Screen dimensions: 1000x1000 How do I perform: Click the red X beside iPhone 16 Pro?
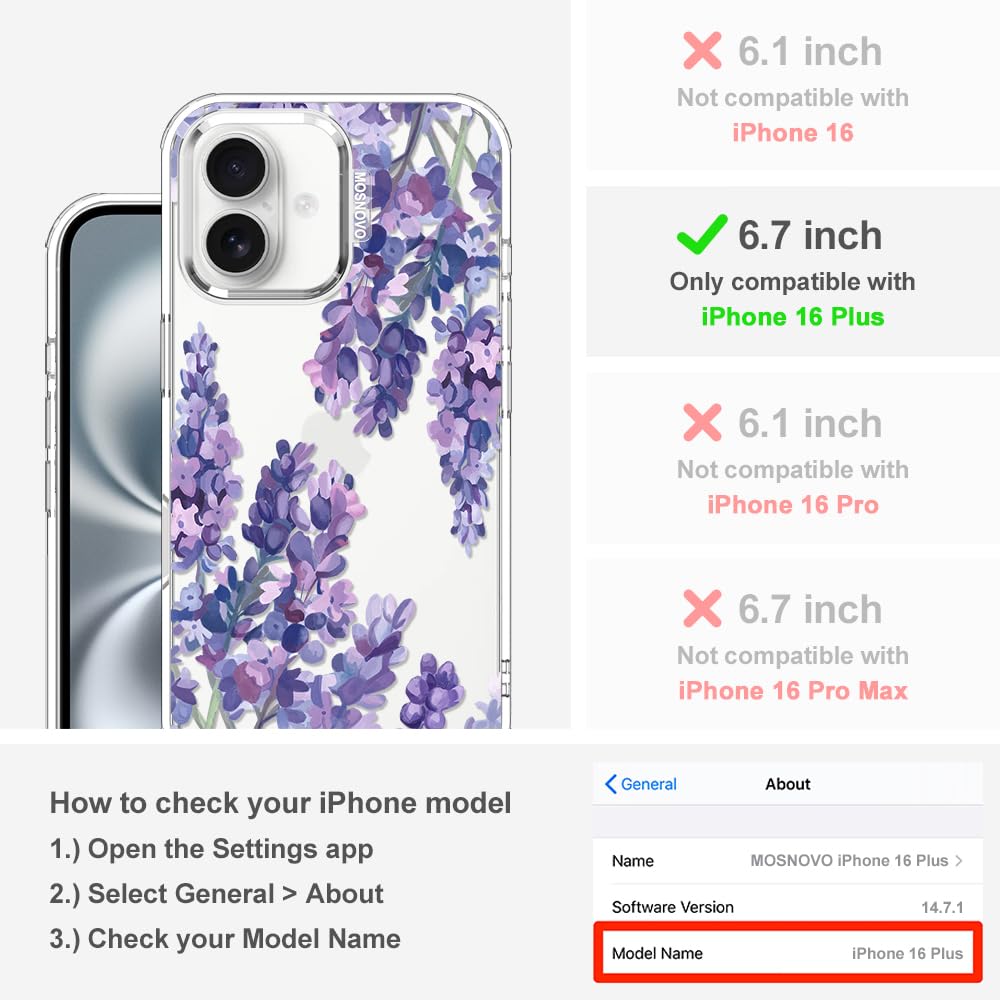point(702,422)
